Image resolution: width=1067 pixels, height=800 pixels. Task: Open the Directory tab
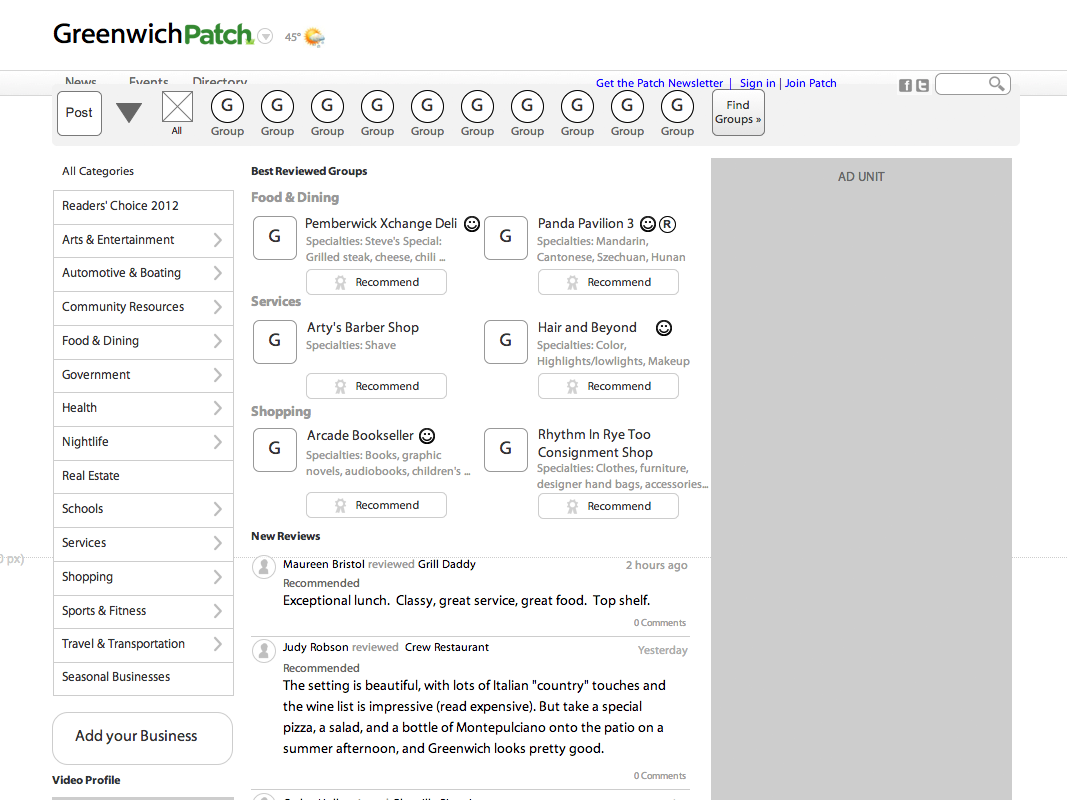click(x=219, y=82)
